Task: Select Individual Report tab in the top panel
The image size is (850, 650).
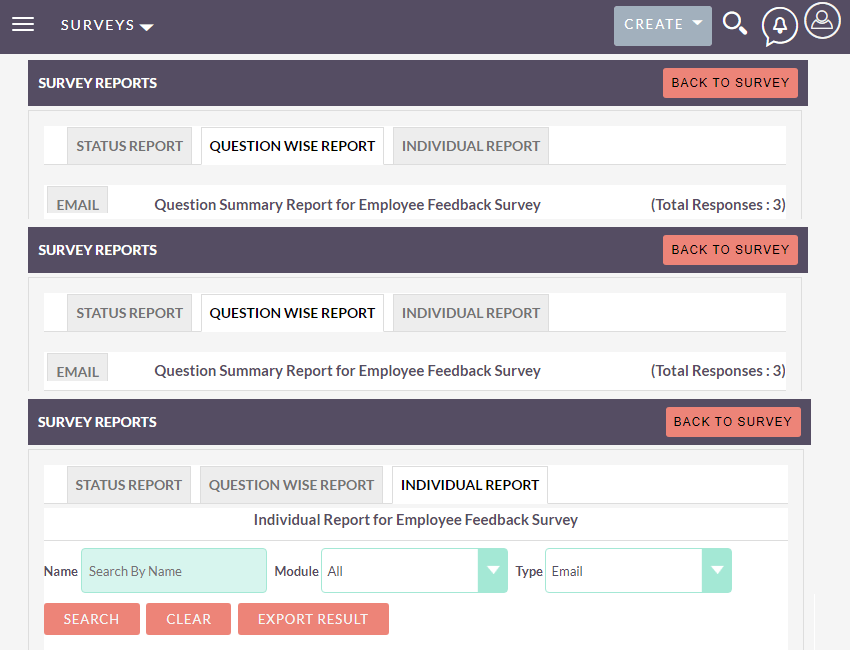Action: (x=471, y=146)
